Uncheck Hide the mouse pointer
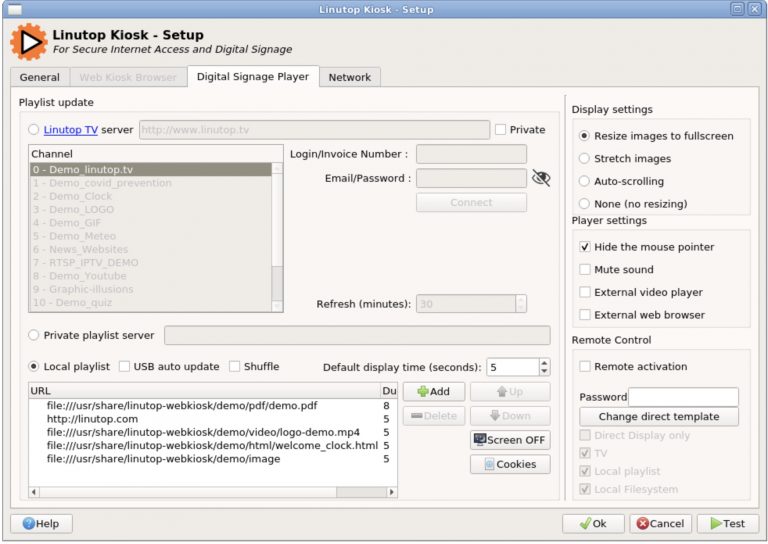The image size is (768, 544). (x=586, y=247)
